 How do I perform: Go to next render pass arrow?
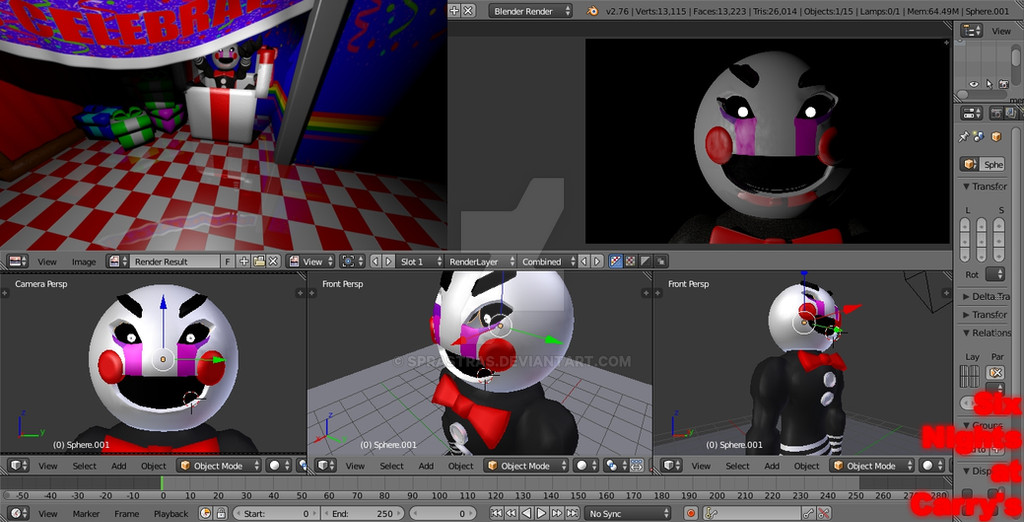coord(597,261)
